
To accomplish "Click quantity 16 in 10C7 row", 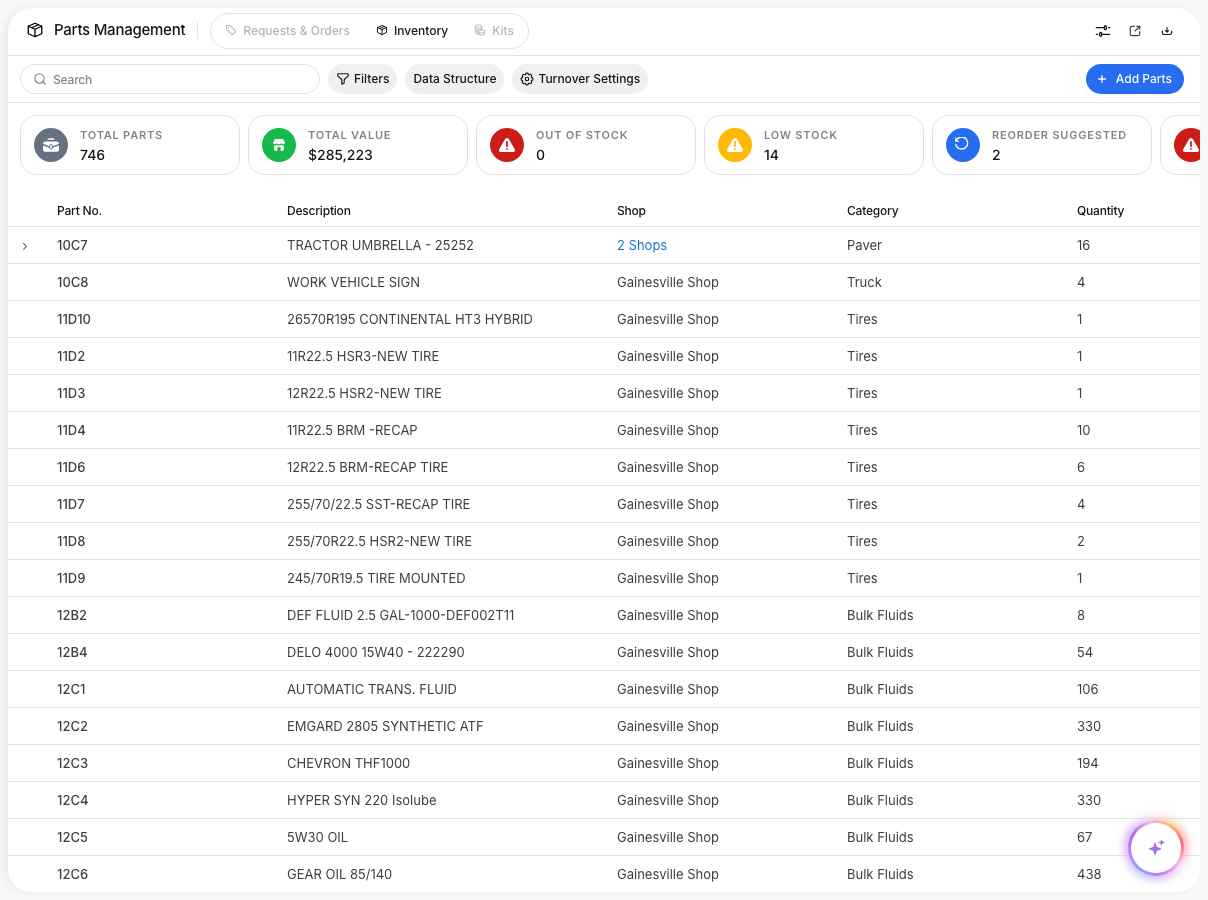I will tap(1084, 245).
